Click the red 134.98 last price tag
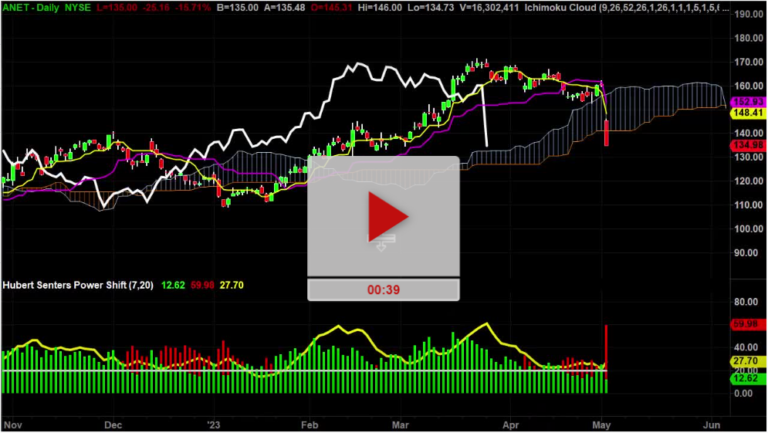This screenshot has height=433, width=768. [747, 146]
